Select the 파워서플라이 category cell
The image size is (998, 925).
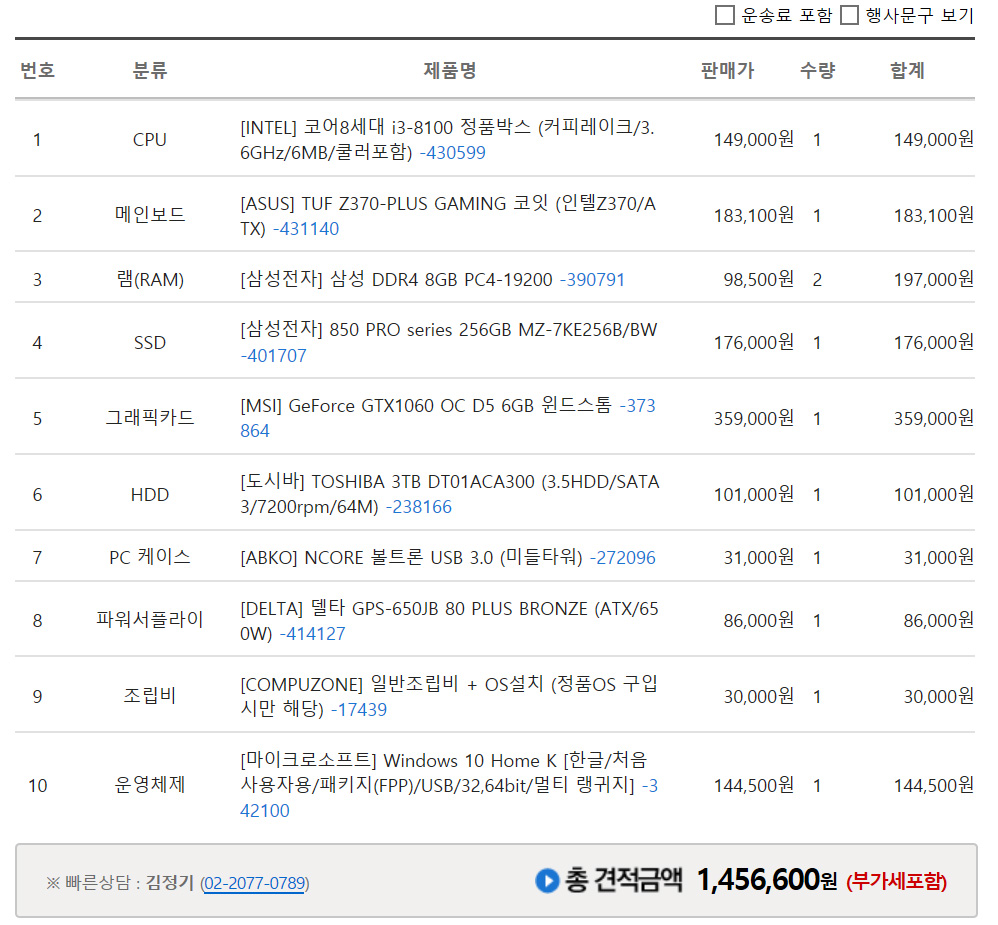pyautogui.click(x=150, y=620)
